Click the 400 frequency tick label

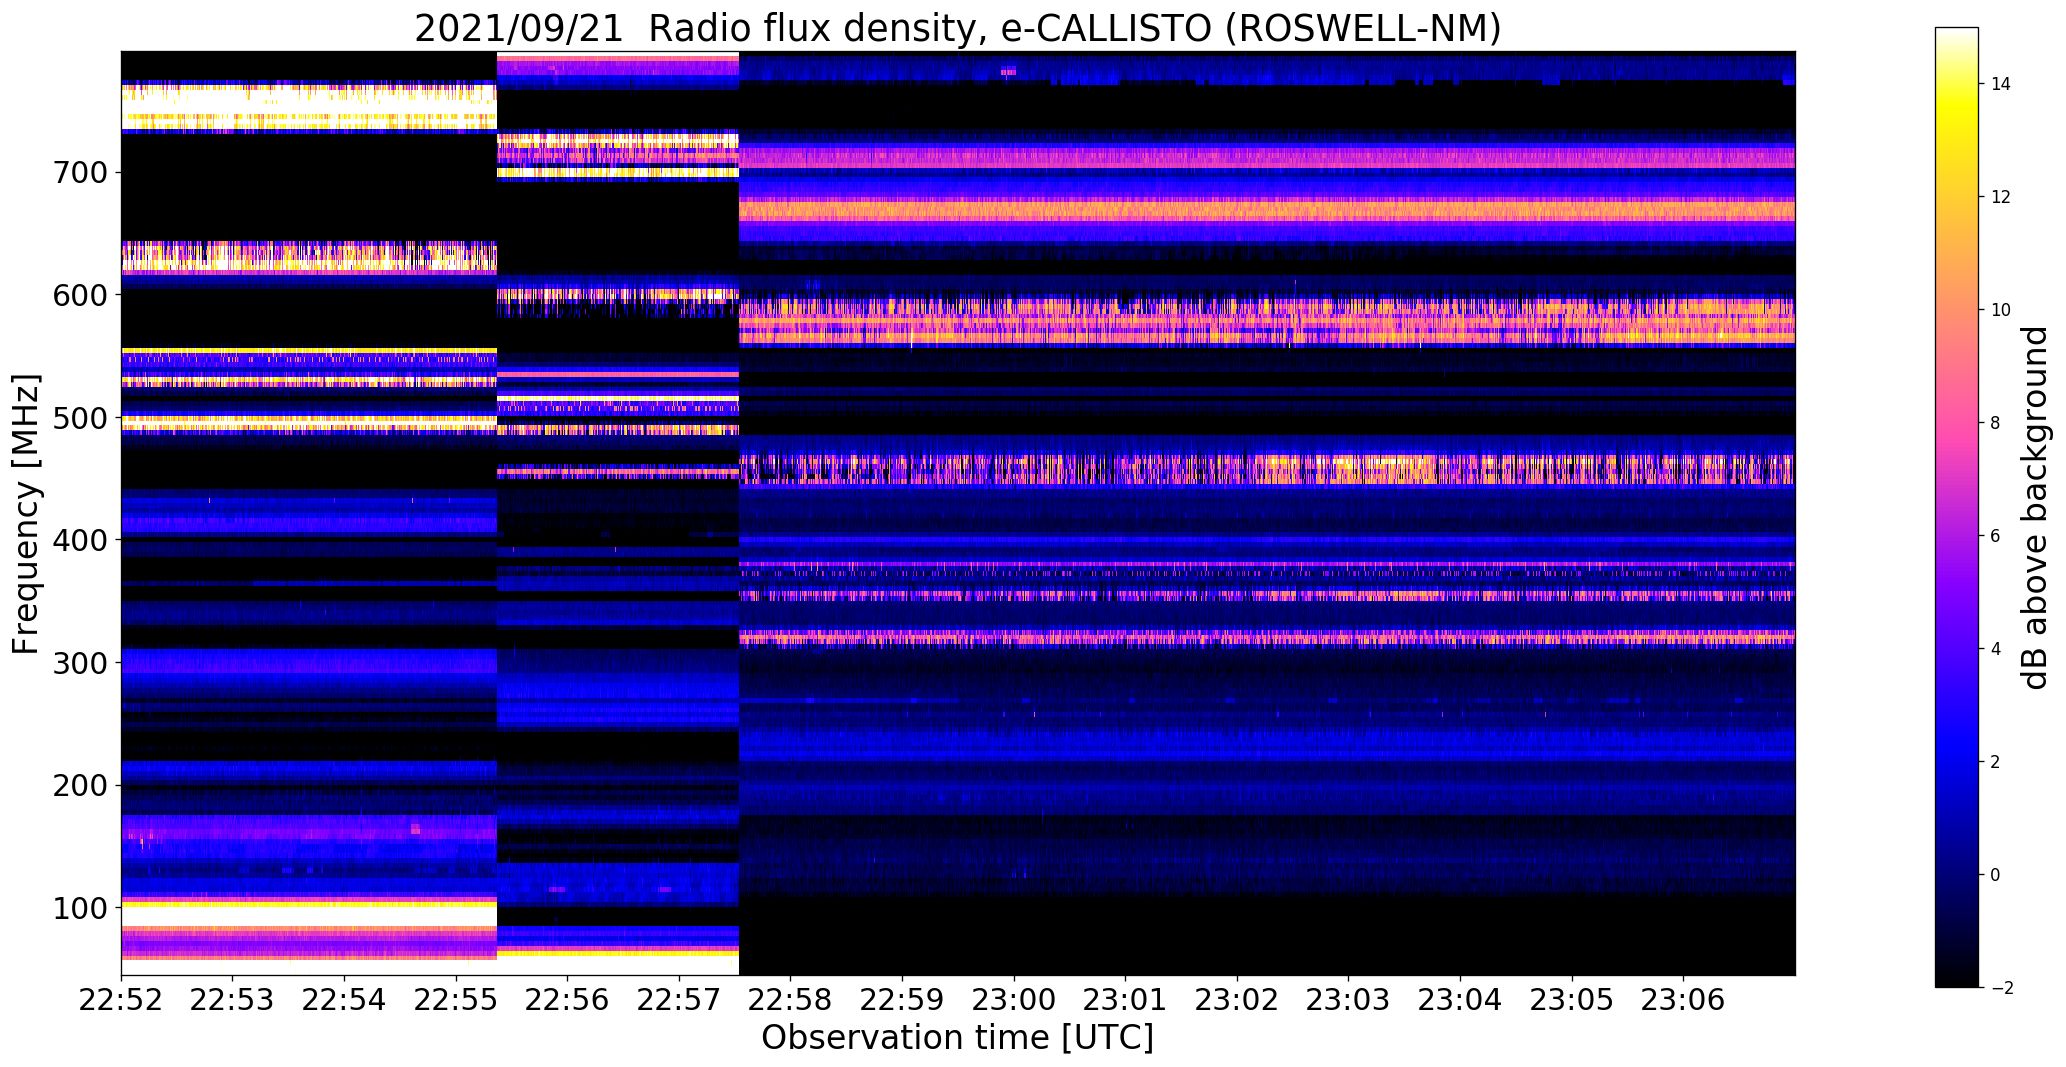tap(79, 540)
